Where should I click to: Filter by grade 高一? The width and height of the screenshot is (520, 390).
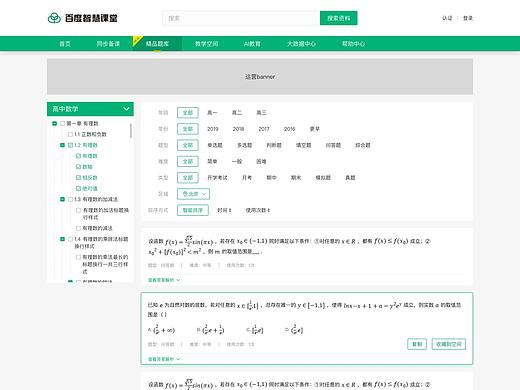[212, 113]
